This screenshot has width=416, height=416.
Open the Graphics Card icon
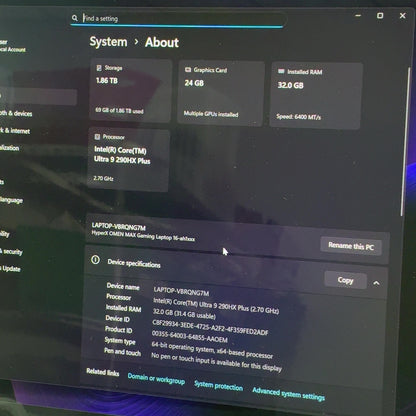(188, 70)
